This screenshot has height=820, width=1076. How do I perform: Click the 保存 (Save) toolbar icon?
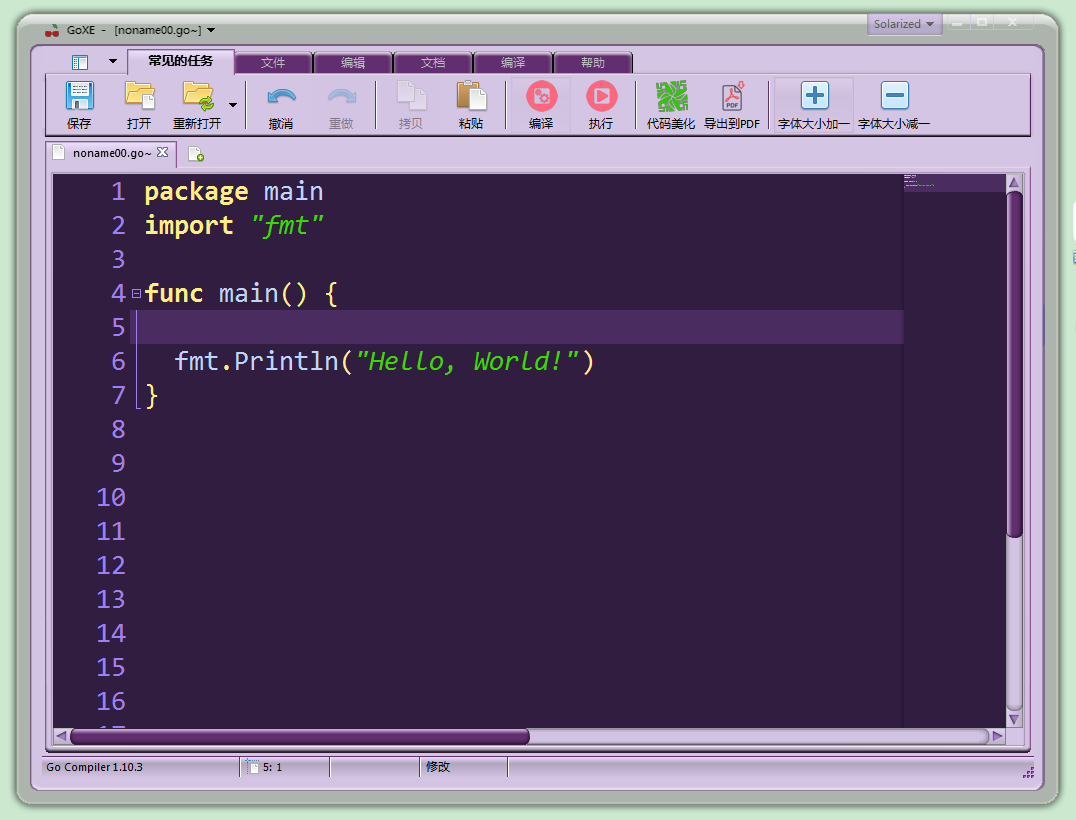(79, 97)
